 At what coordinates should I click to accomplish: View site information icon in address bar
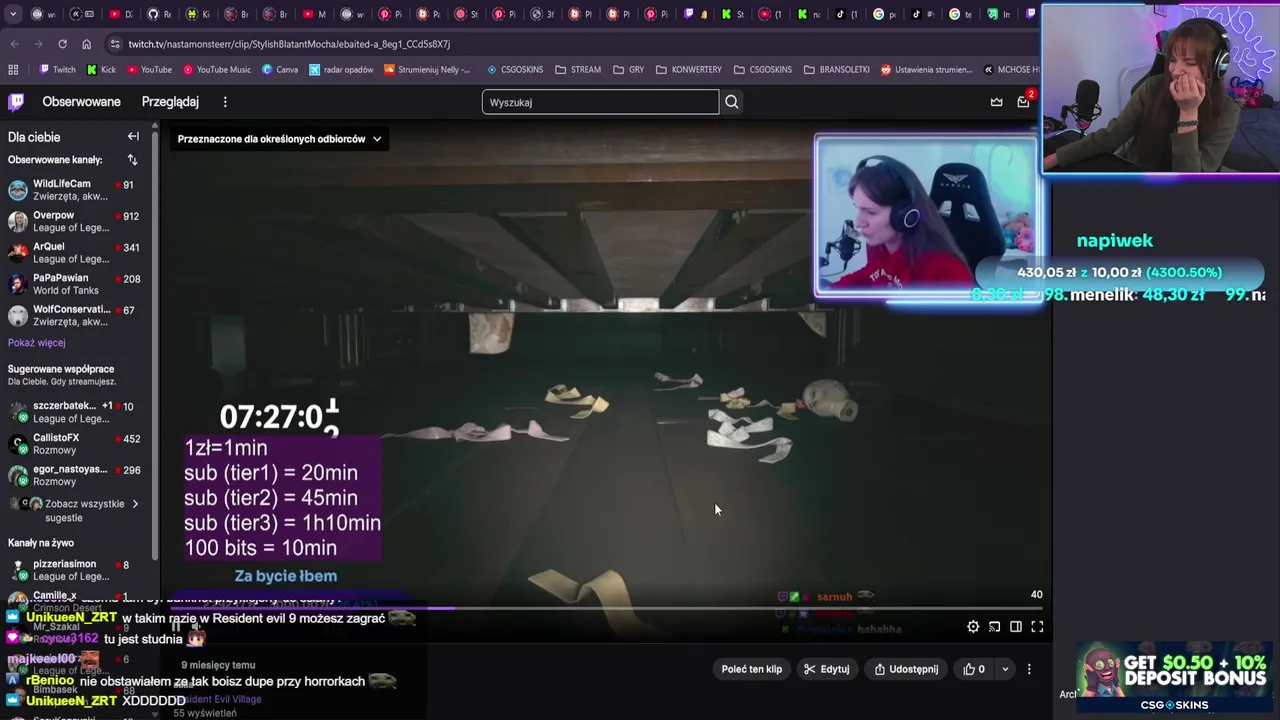[x=115, y=44]
